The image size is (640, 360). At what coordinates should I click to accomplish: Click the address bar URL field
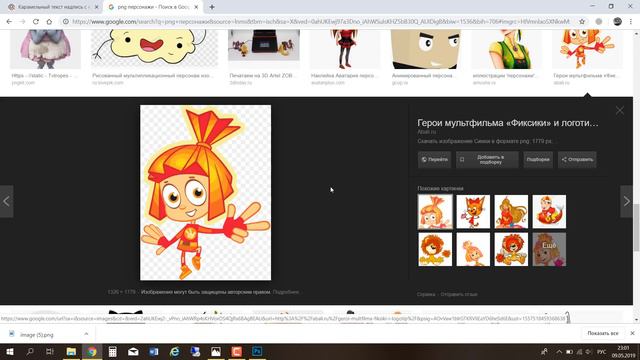click(320, 22)
